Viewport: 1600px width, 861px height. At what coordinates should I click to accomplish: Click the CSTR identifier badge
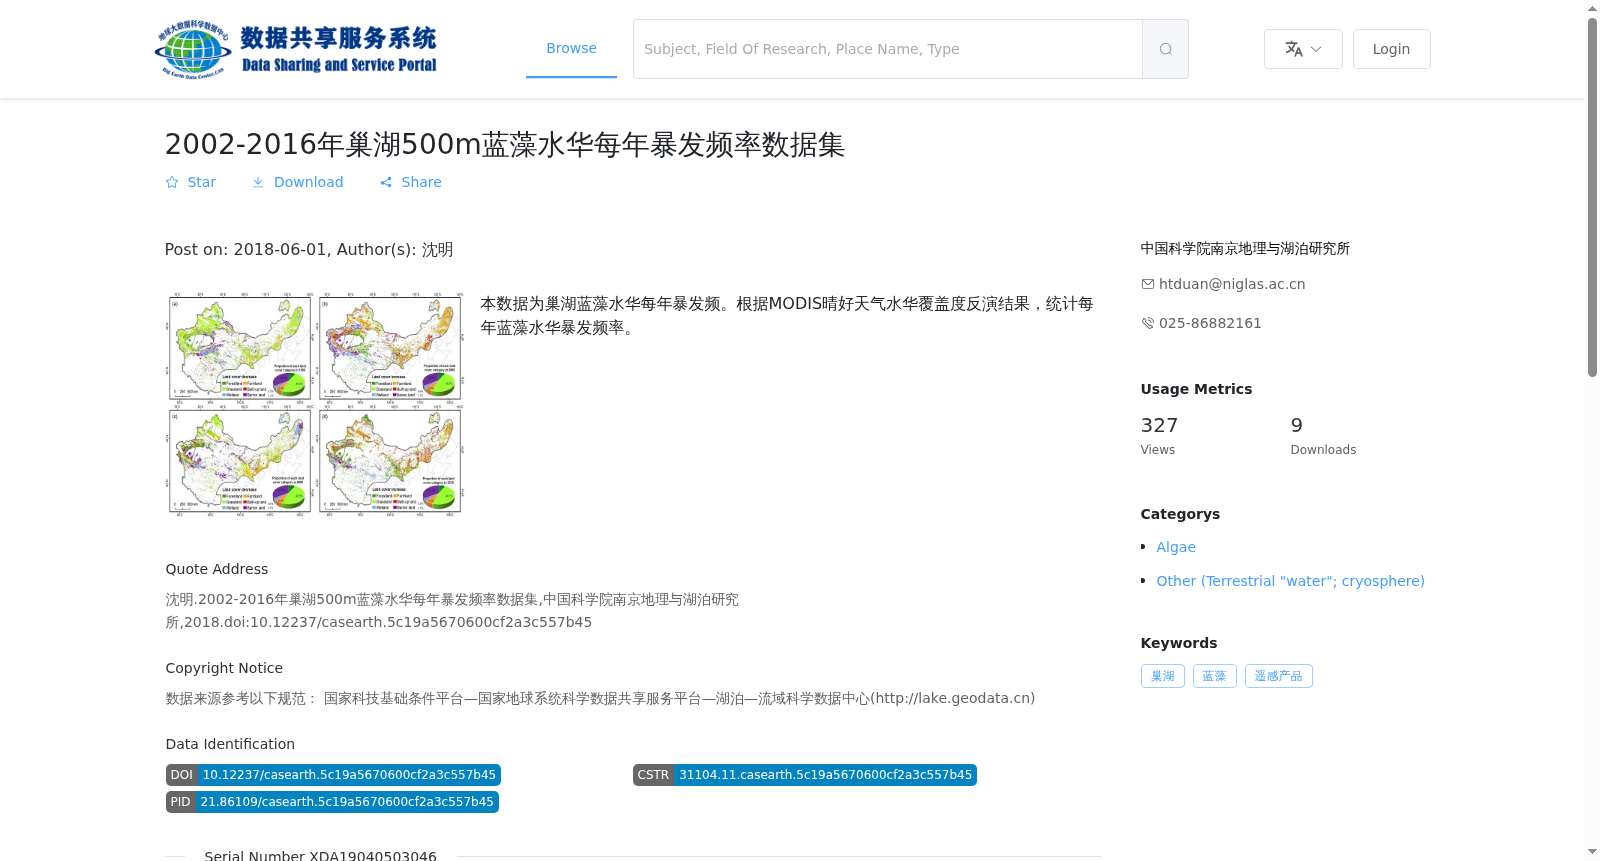805,775
